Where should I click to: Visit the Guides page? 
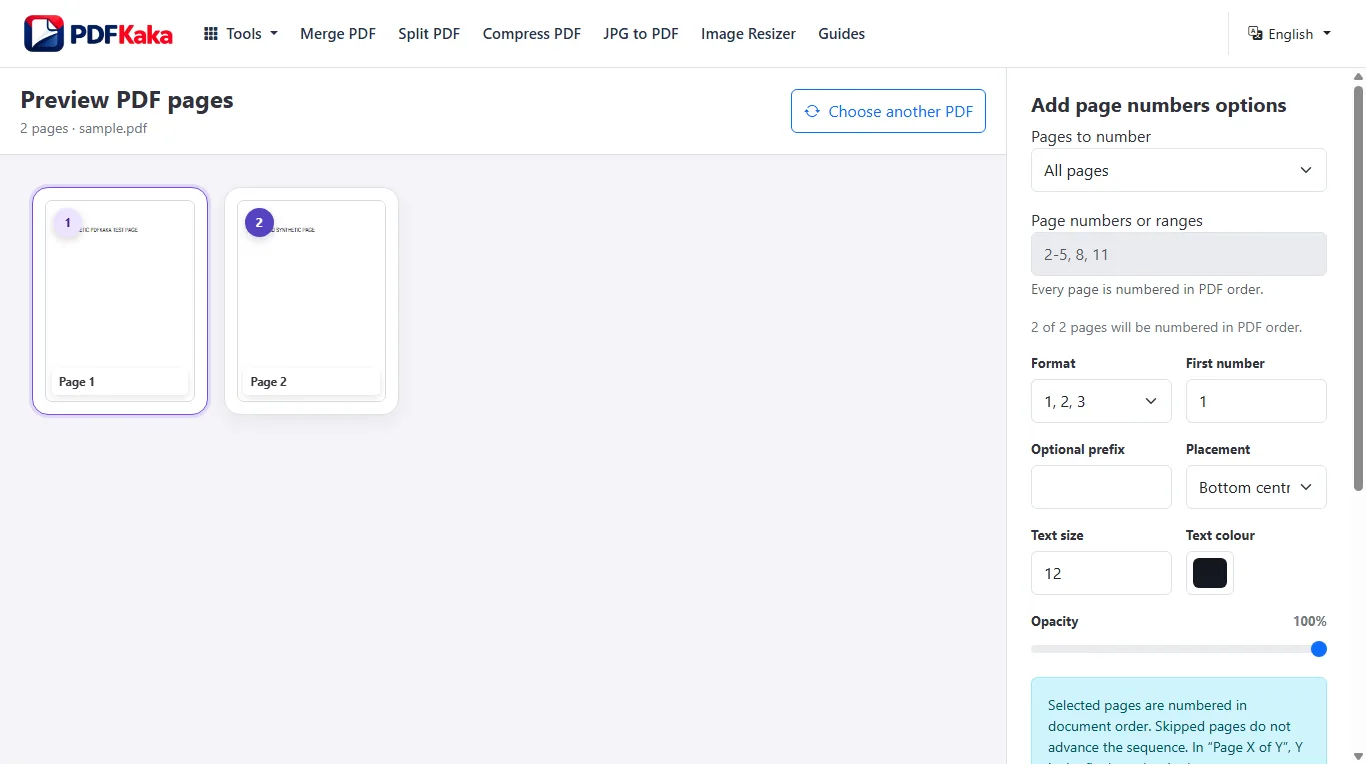[x=841, y=34]
